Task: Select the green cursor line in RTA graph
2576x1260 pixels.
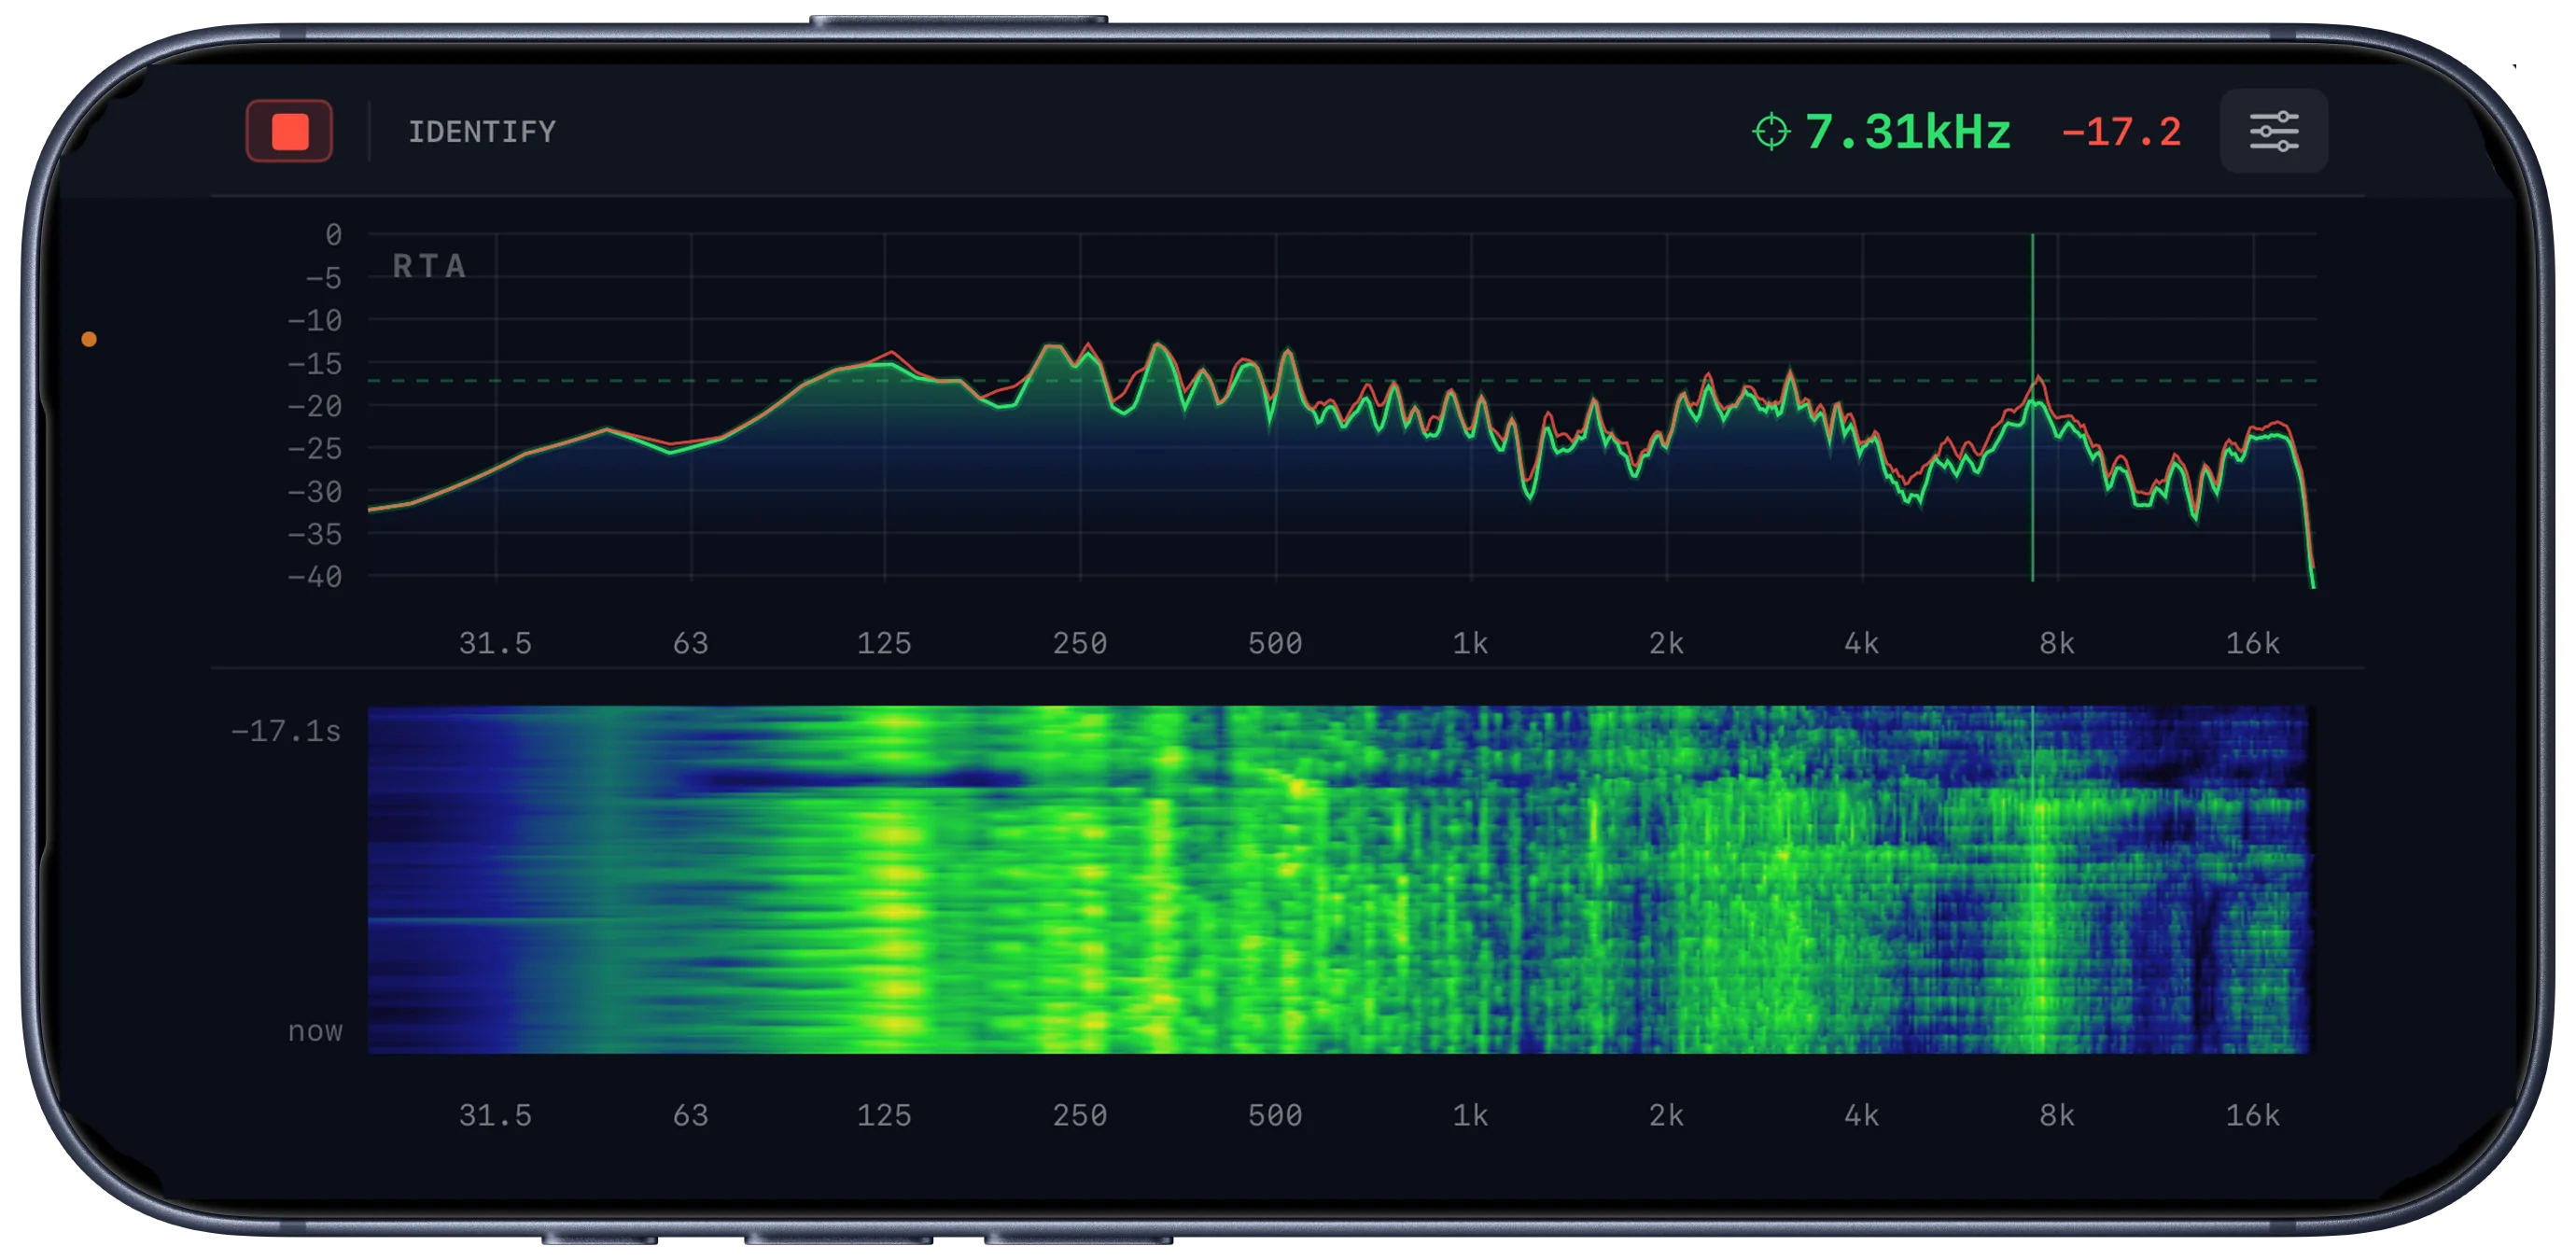Action: 2032,407
